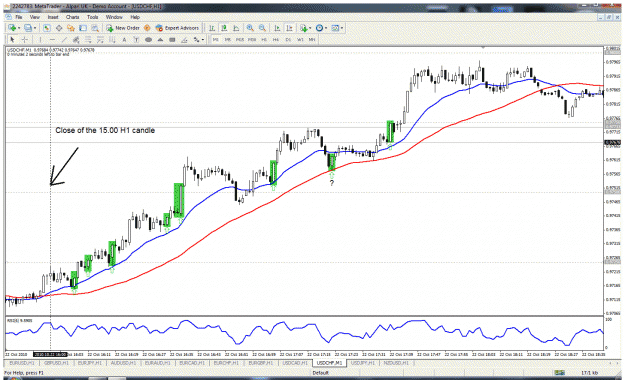Select the Vertical Line tool
The height and width of the screenshot is (380, 625).
pos(40,39)
